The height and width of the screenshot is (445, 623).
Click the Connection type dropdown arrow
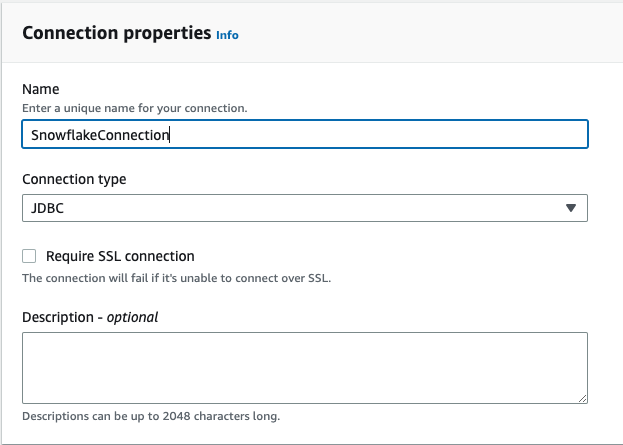[x=570, y=208]
